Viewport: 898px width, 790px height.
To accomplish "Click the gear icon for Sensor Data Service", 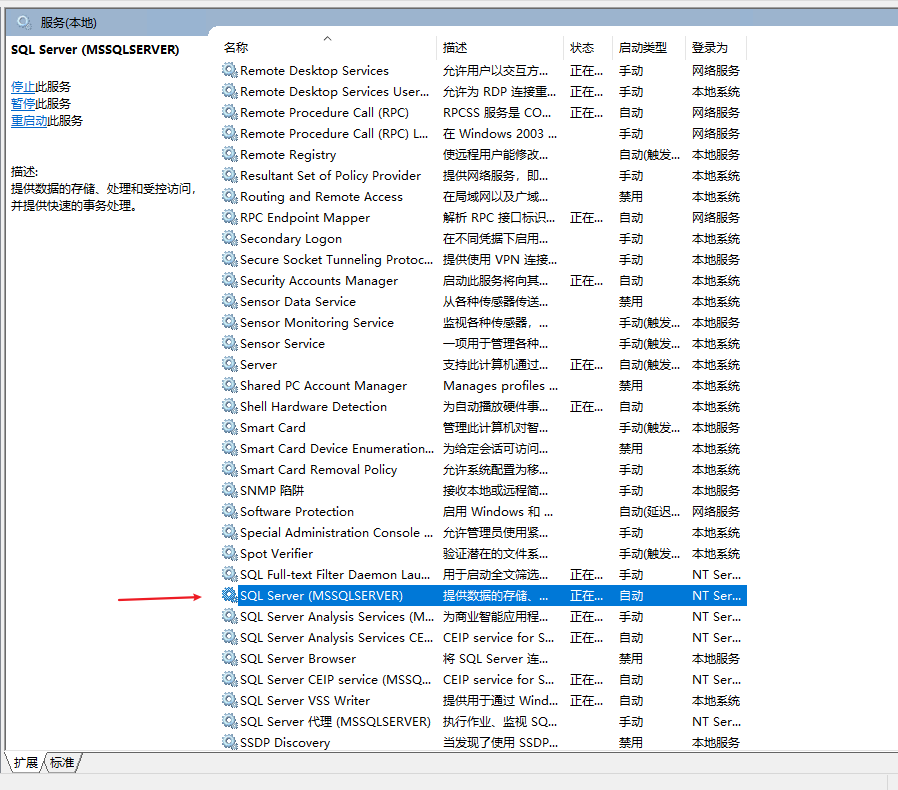I will [x=230, y=301].
